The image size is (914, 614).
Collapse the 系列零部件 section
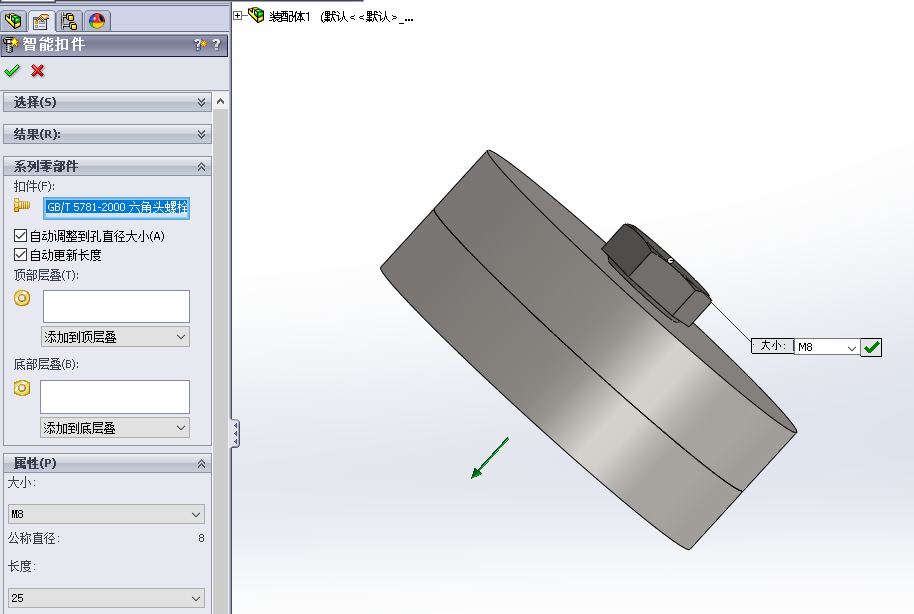click(201, 166)
